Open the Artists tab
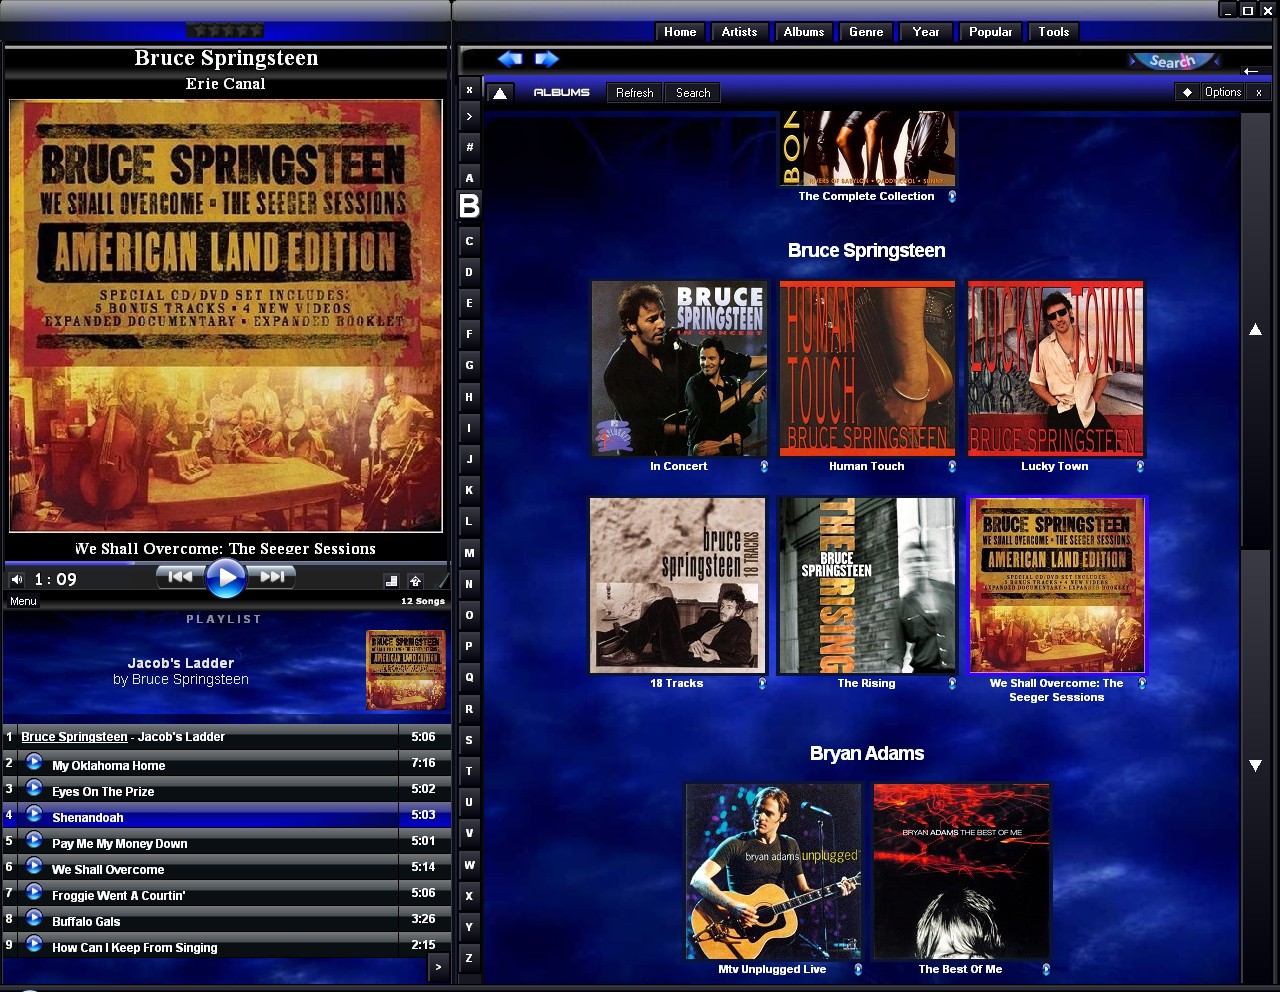Image resolution: width=1280 pixels, height=992 pixels. pyautogui.click(x=739, y=32)
